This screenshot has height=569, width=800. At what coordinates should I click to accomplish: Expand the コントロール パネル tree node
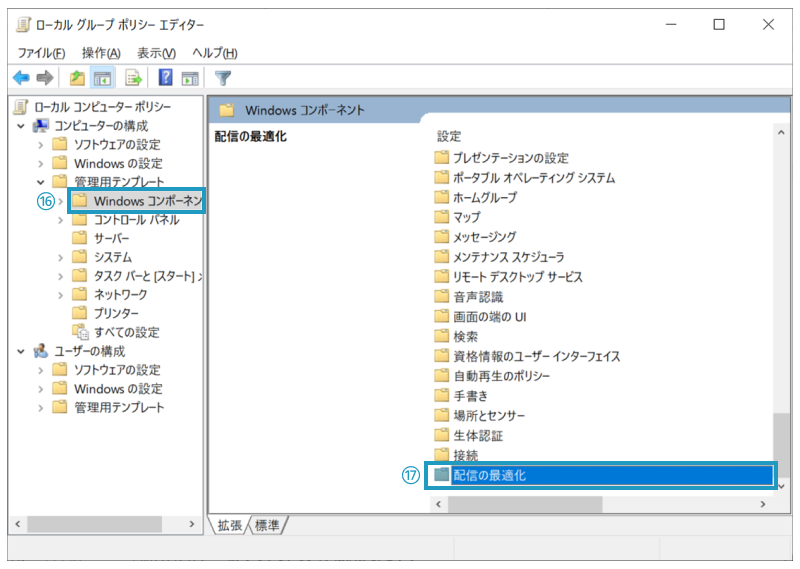[x=61, y=220]
